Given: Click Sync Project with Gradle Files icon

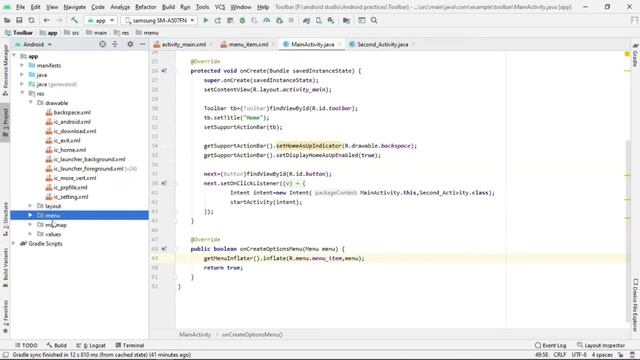Looking at the screenshot, I should pyautogui.click(x=306, y=20).
